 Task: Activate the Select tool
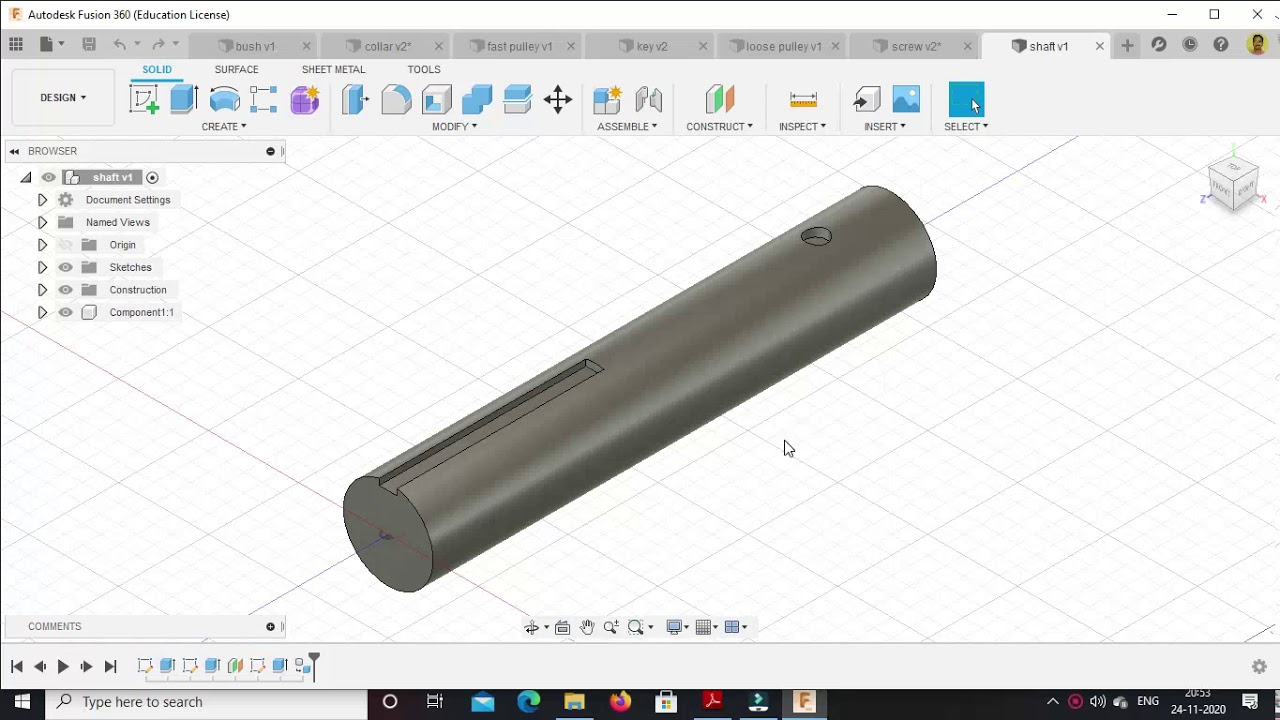(966, 99)
